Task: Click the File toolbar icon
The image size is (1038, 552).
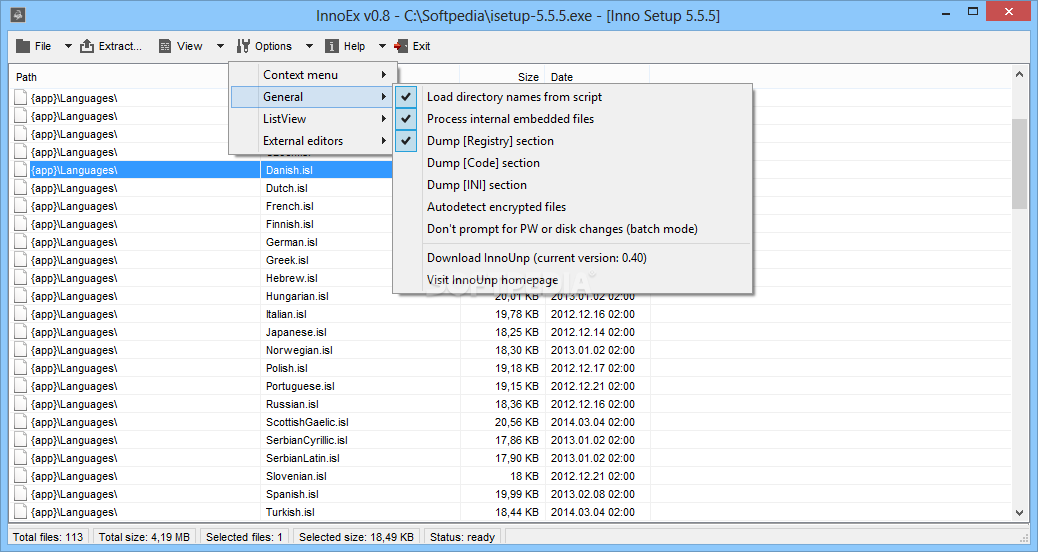Action: (x=23, y=46)
